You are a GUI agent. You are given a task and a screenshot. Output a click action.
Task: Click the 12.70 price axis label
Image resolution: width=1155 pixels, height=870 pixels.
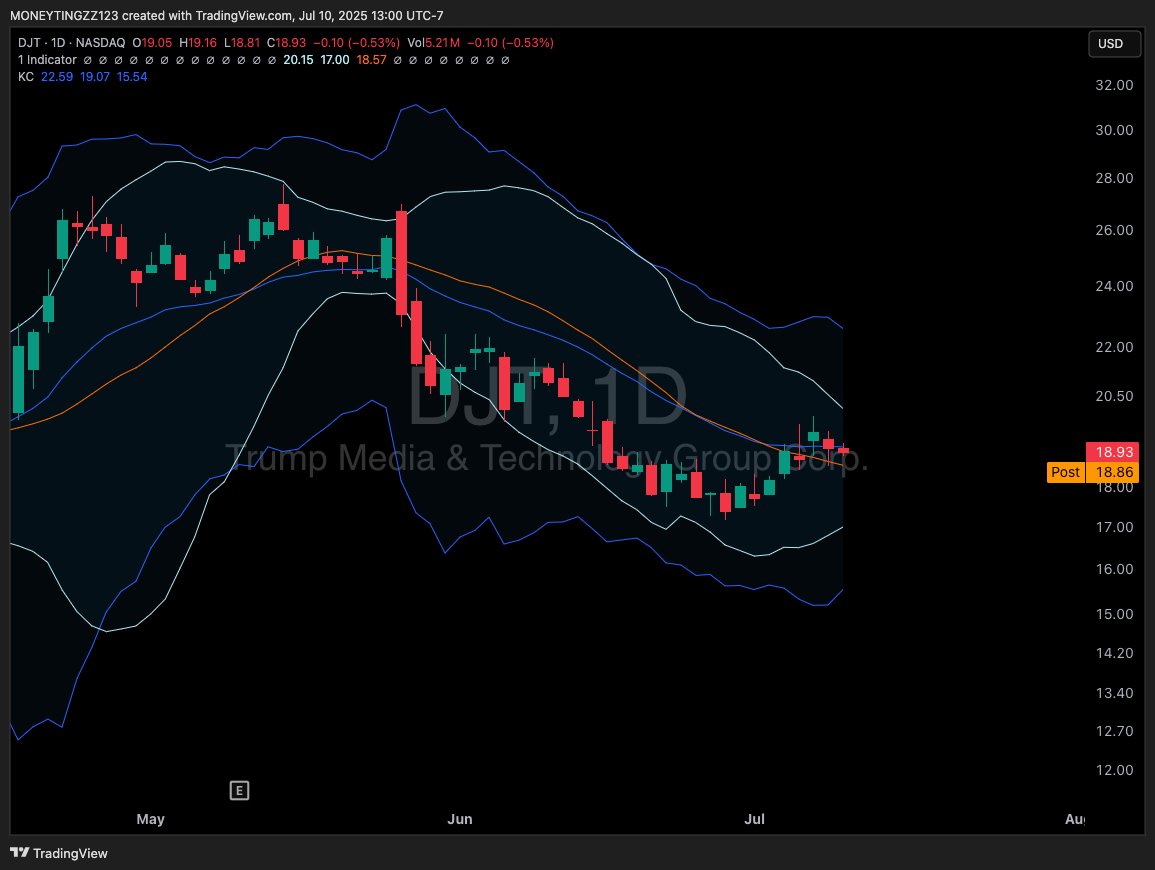[x=1114, y=732]
